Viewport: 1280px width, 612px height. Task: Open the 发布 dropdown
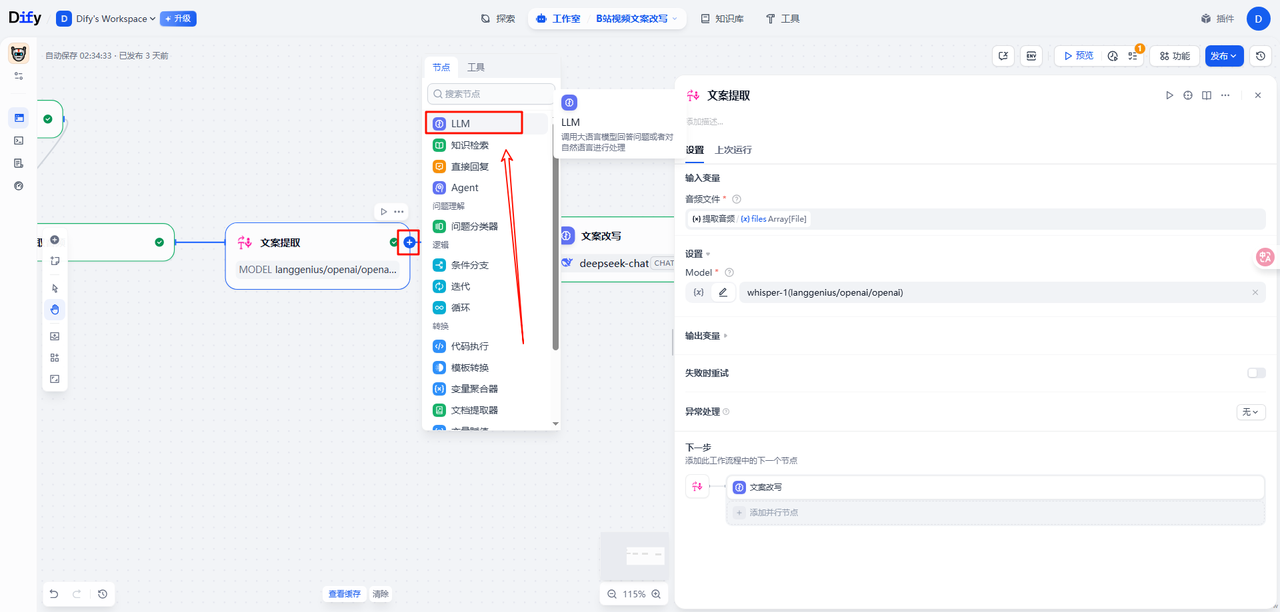(x=1224, y=56)
